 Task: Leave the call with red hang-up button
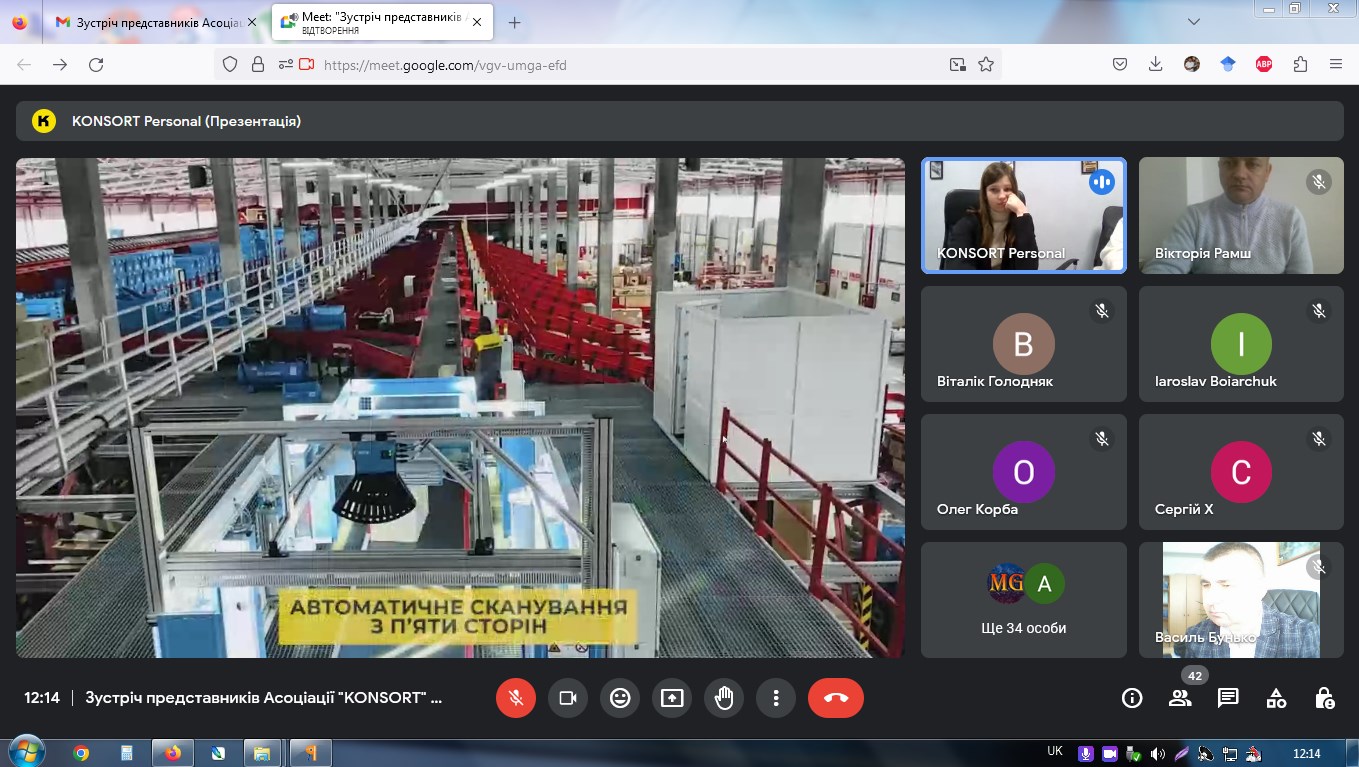tap(836, 698)
